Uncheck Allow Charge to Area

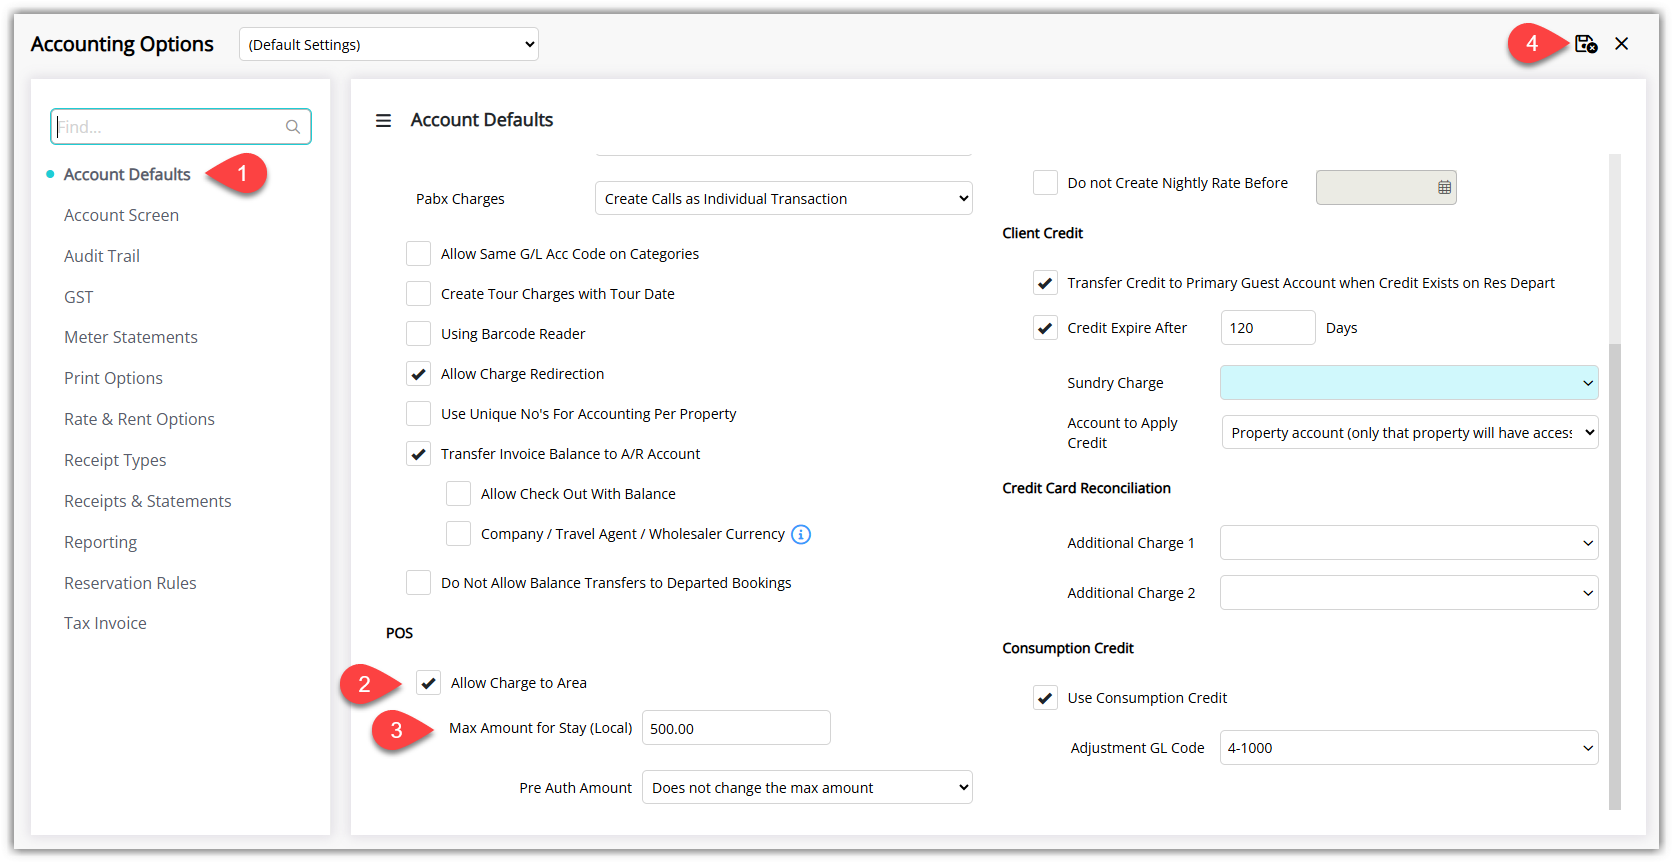click(429, 683)
